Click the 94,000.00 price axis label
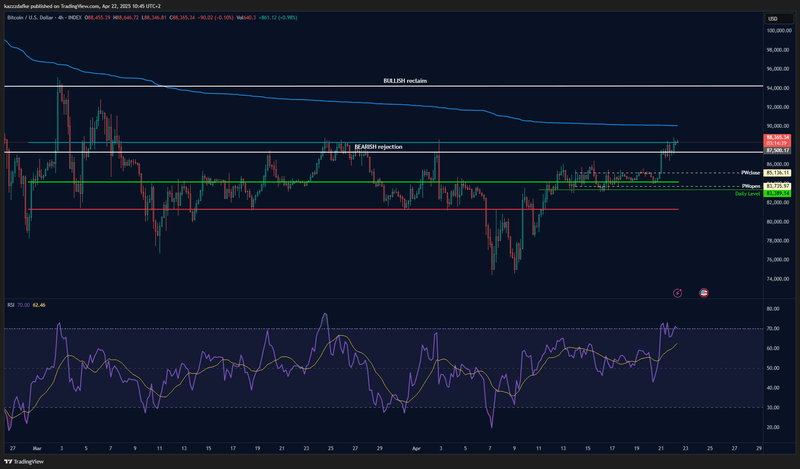The height and width of the screenshot is (469, 800). (780, 88)
